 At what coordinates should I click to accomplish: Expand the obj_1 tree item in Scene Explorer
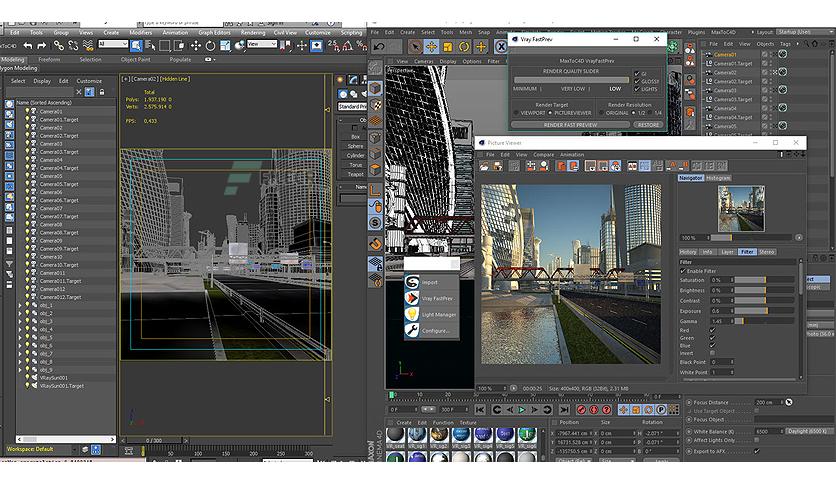click(20, 305)
